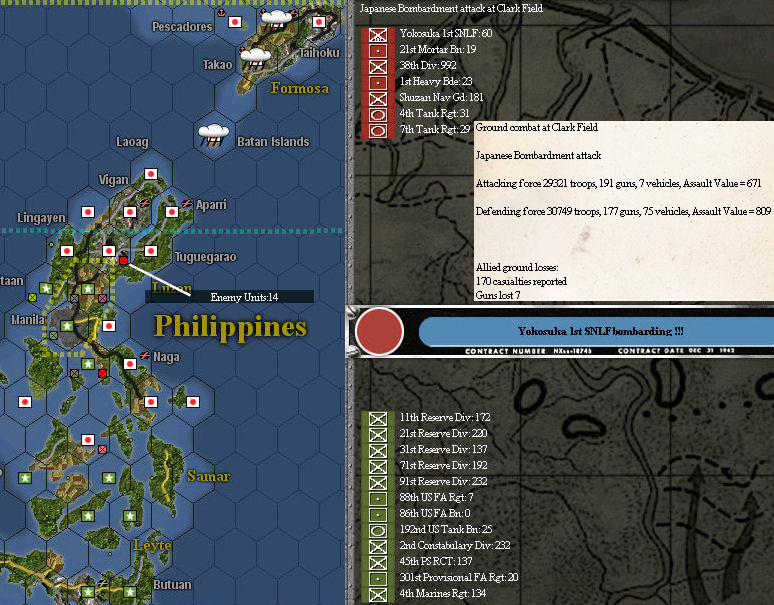The width and height of the screenshot is (774, 605).
Task: Click the 'Allied ground losses:' heading
Action: [x=517, y=267]
